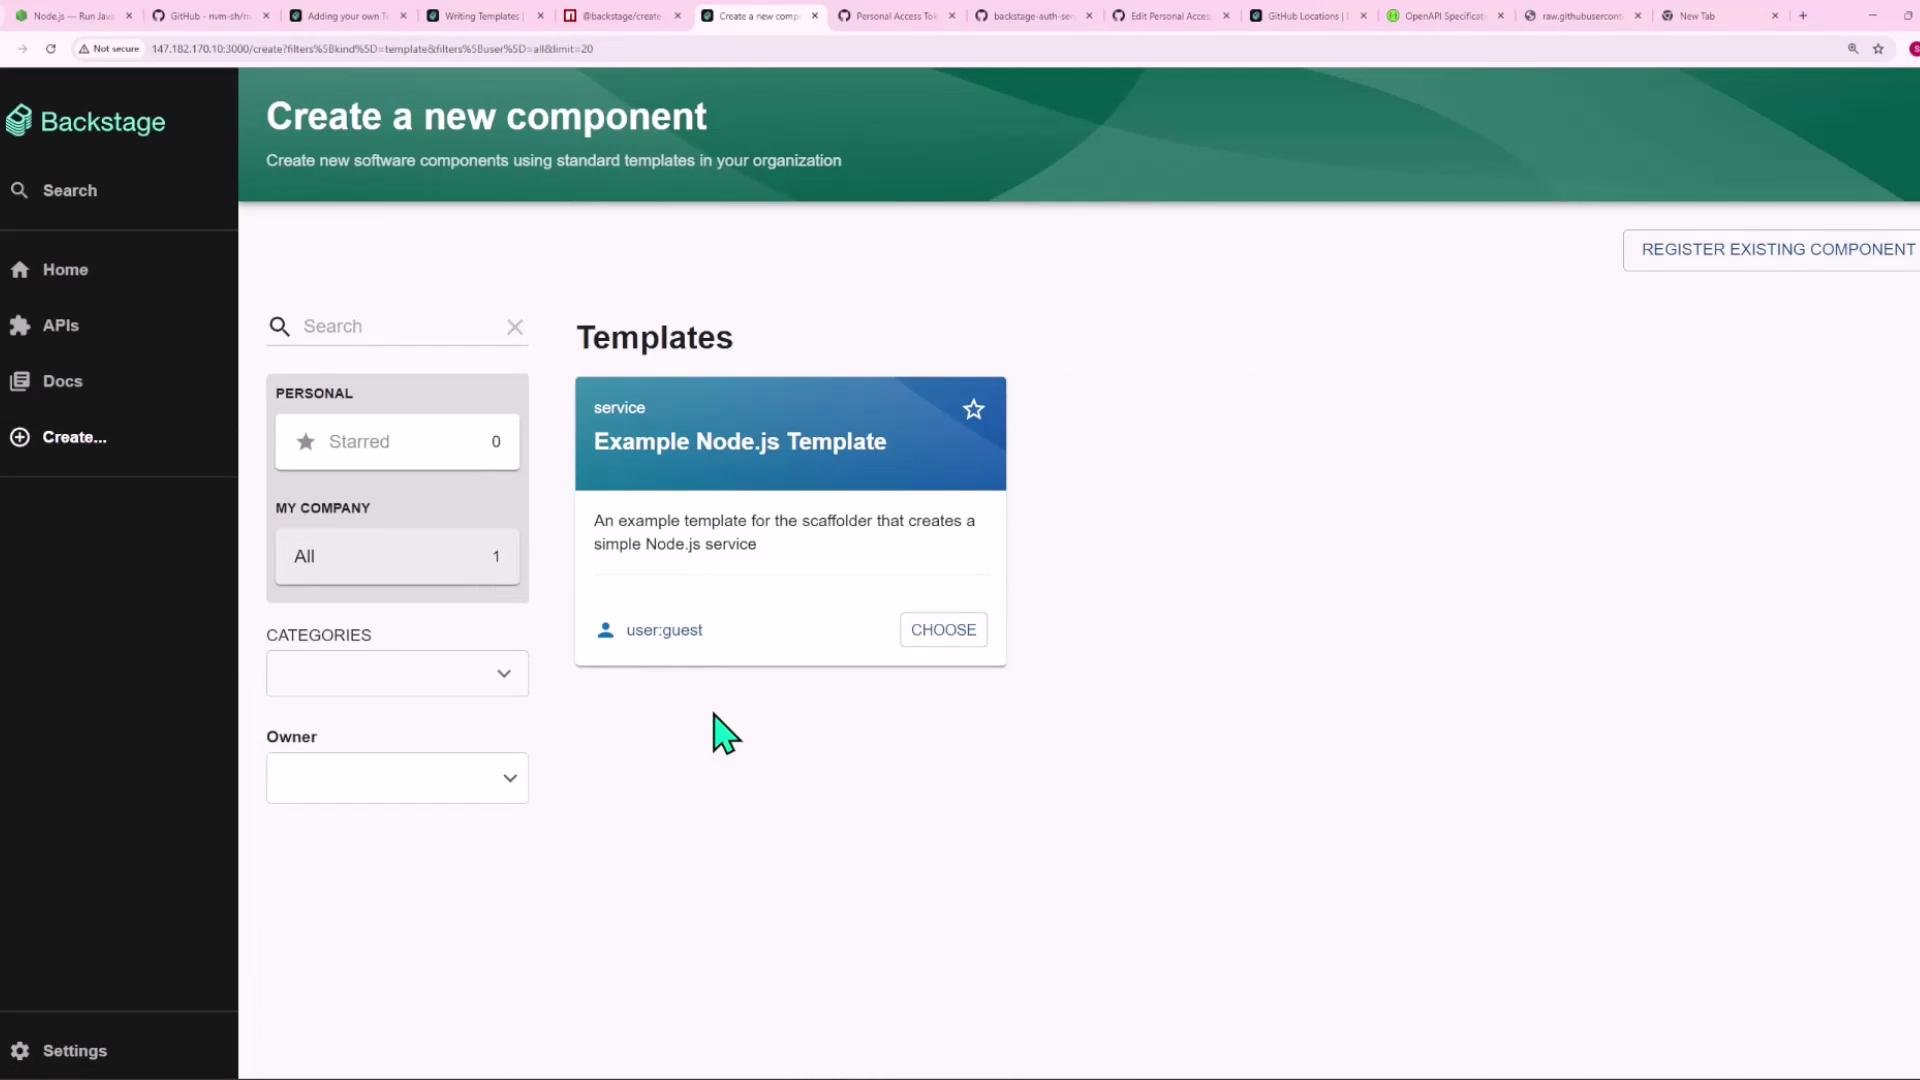Viewport: 1920px width, 1080px height.
Task: Click the Settings gear icon
Action: [20, 1050]
